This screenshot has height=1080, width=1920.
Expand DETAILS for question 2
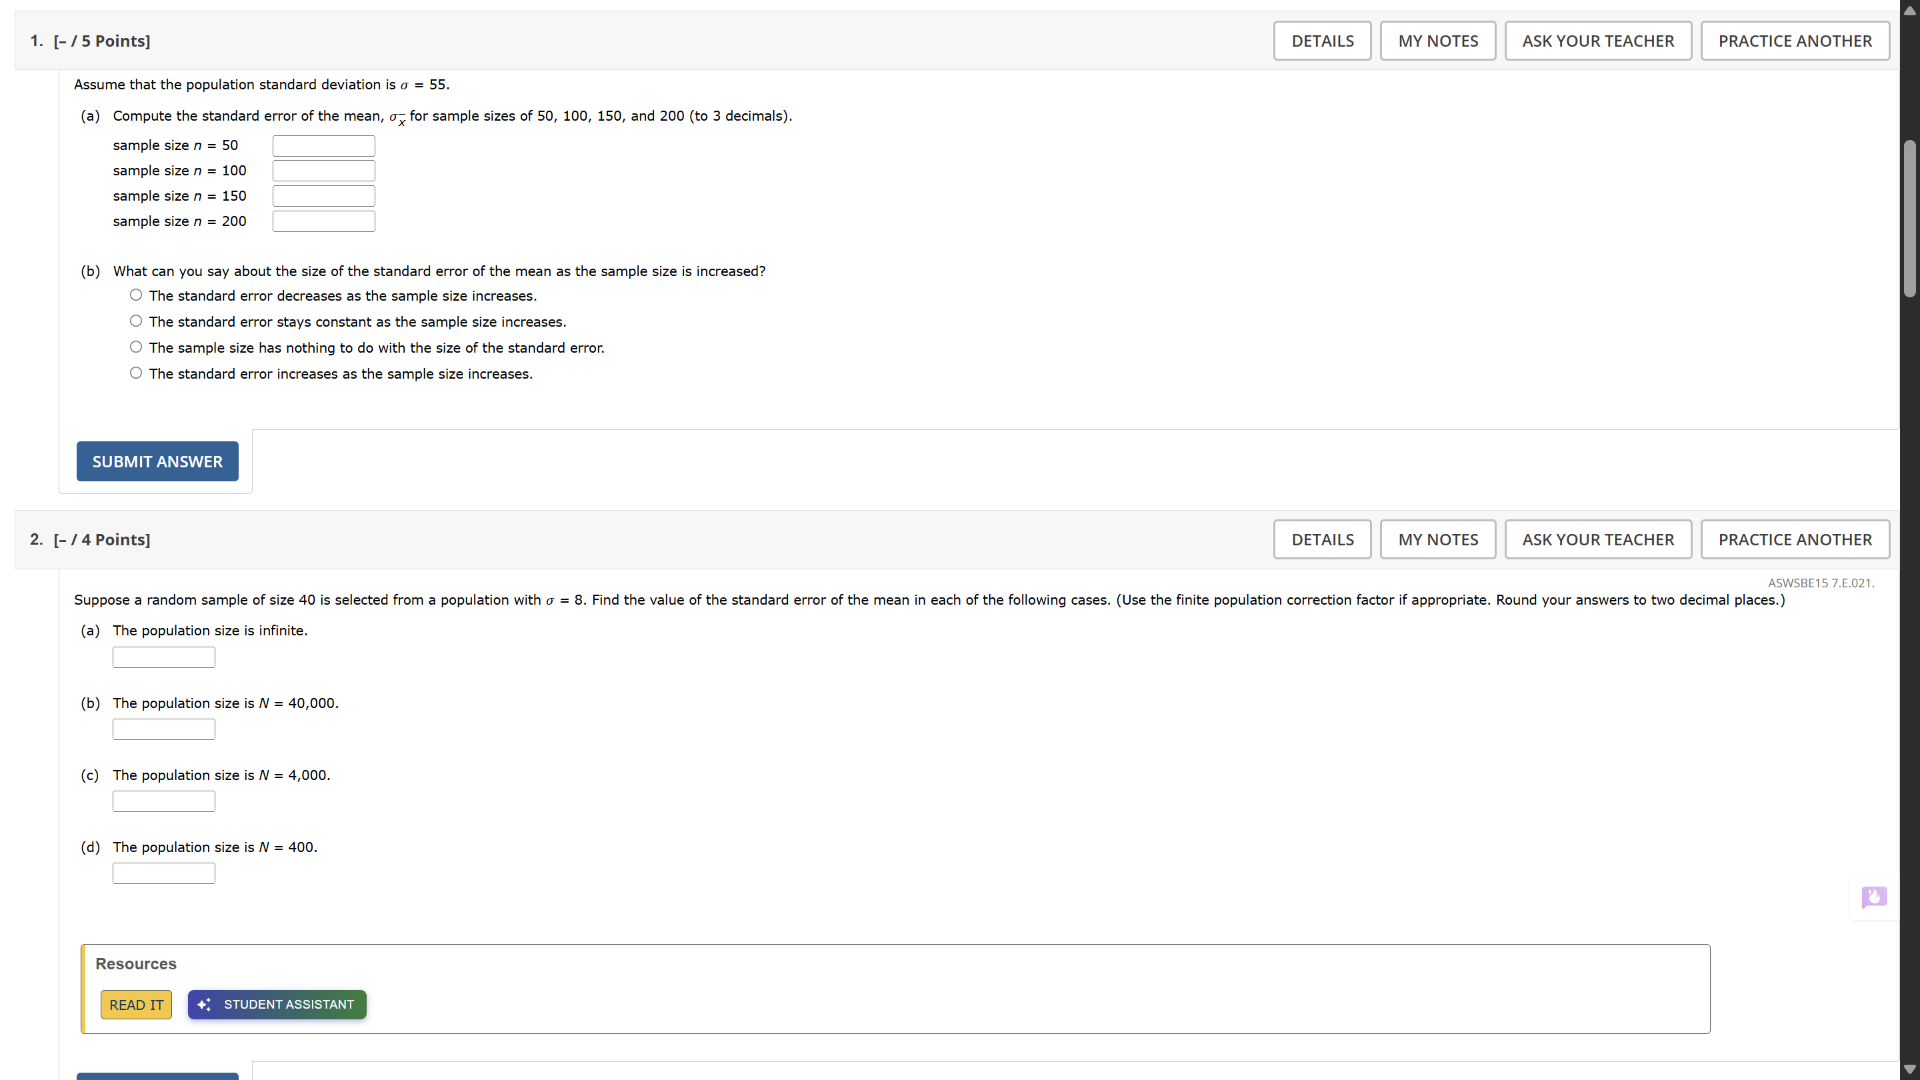pyautogui.click(x=1322, y=540)
